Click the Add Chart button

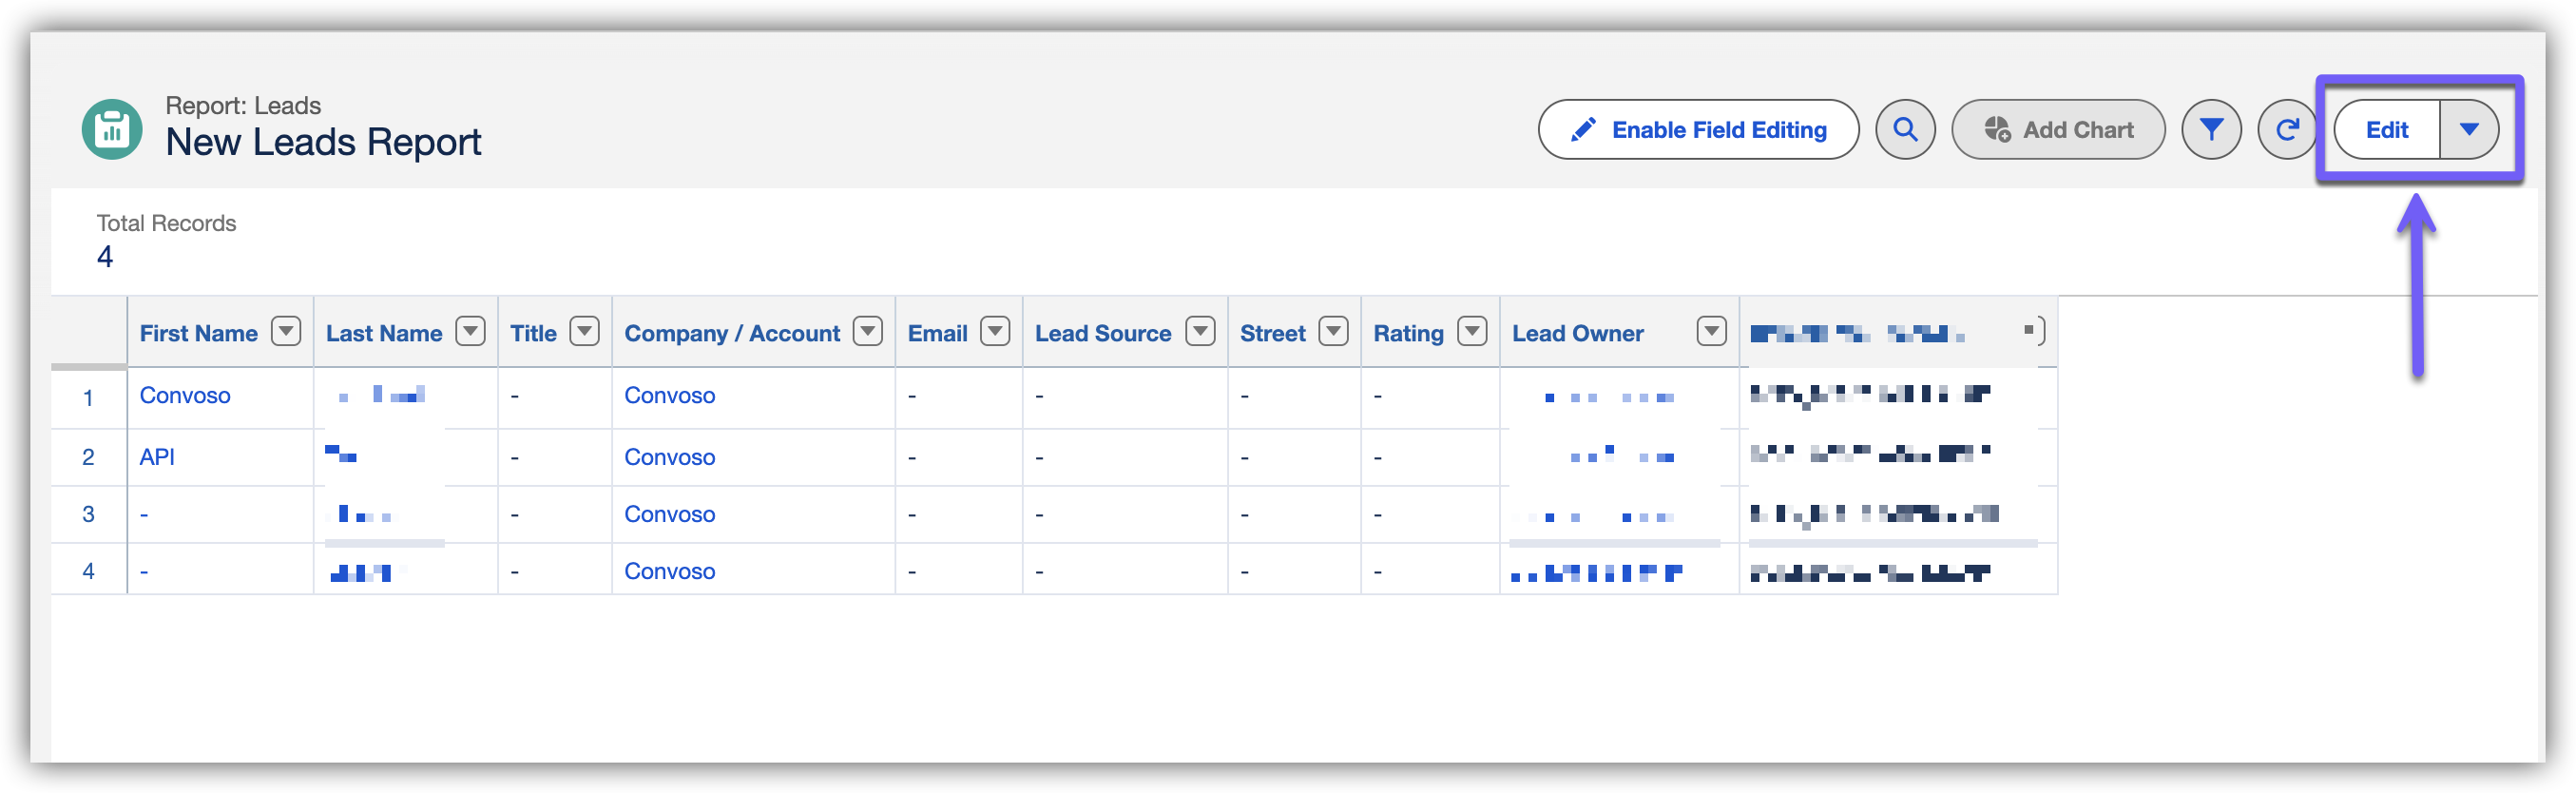[2058, 130]
